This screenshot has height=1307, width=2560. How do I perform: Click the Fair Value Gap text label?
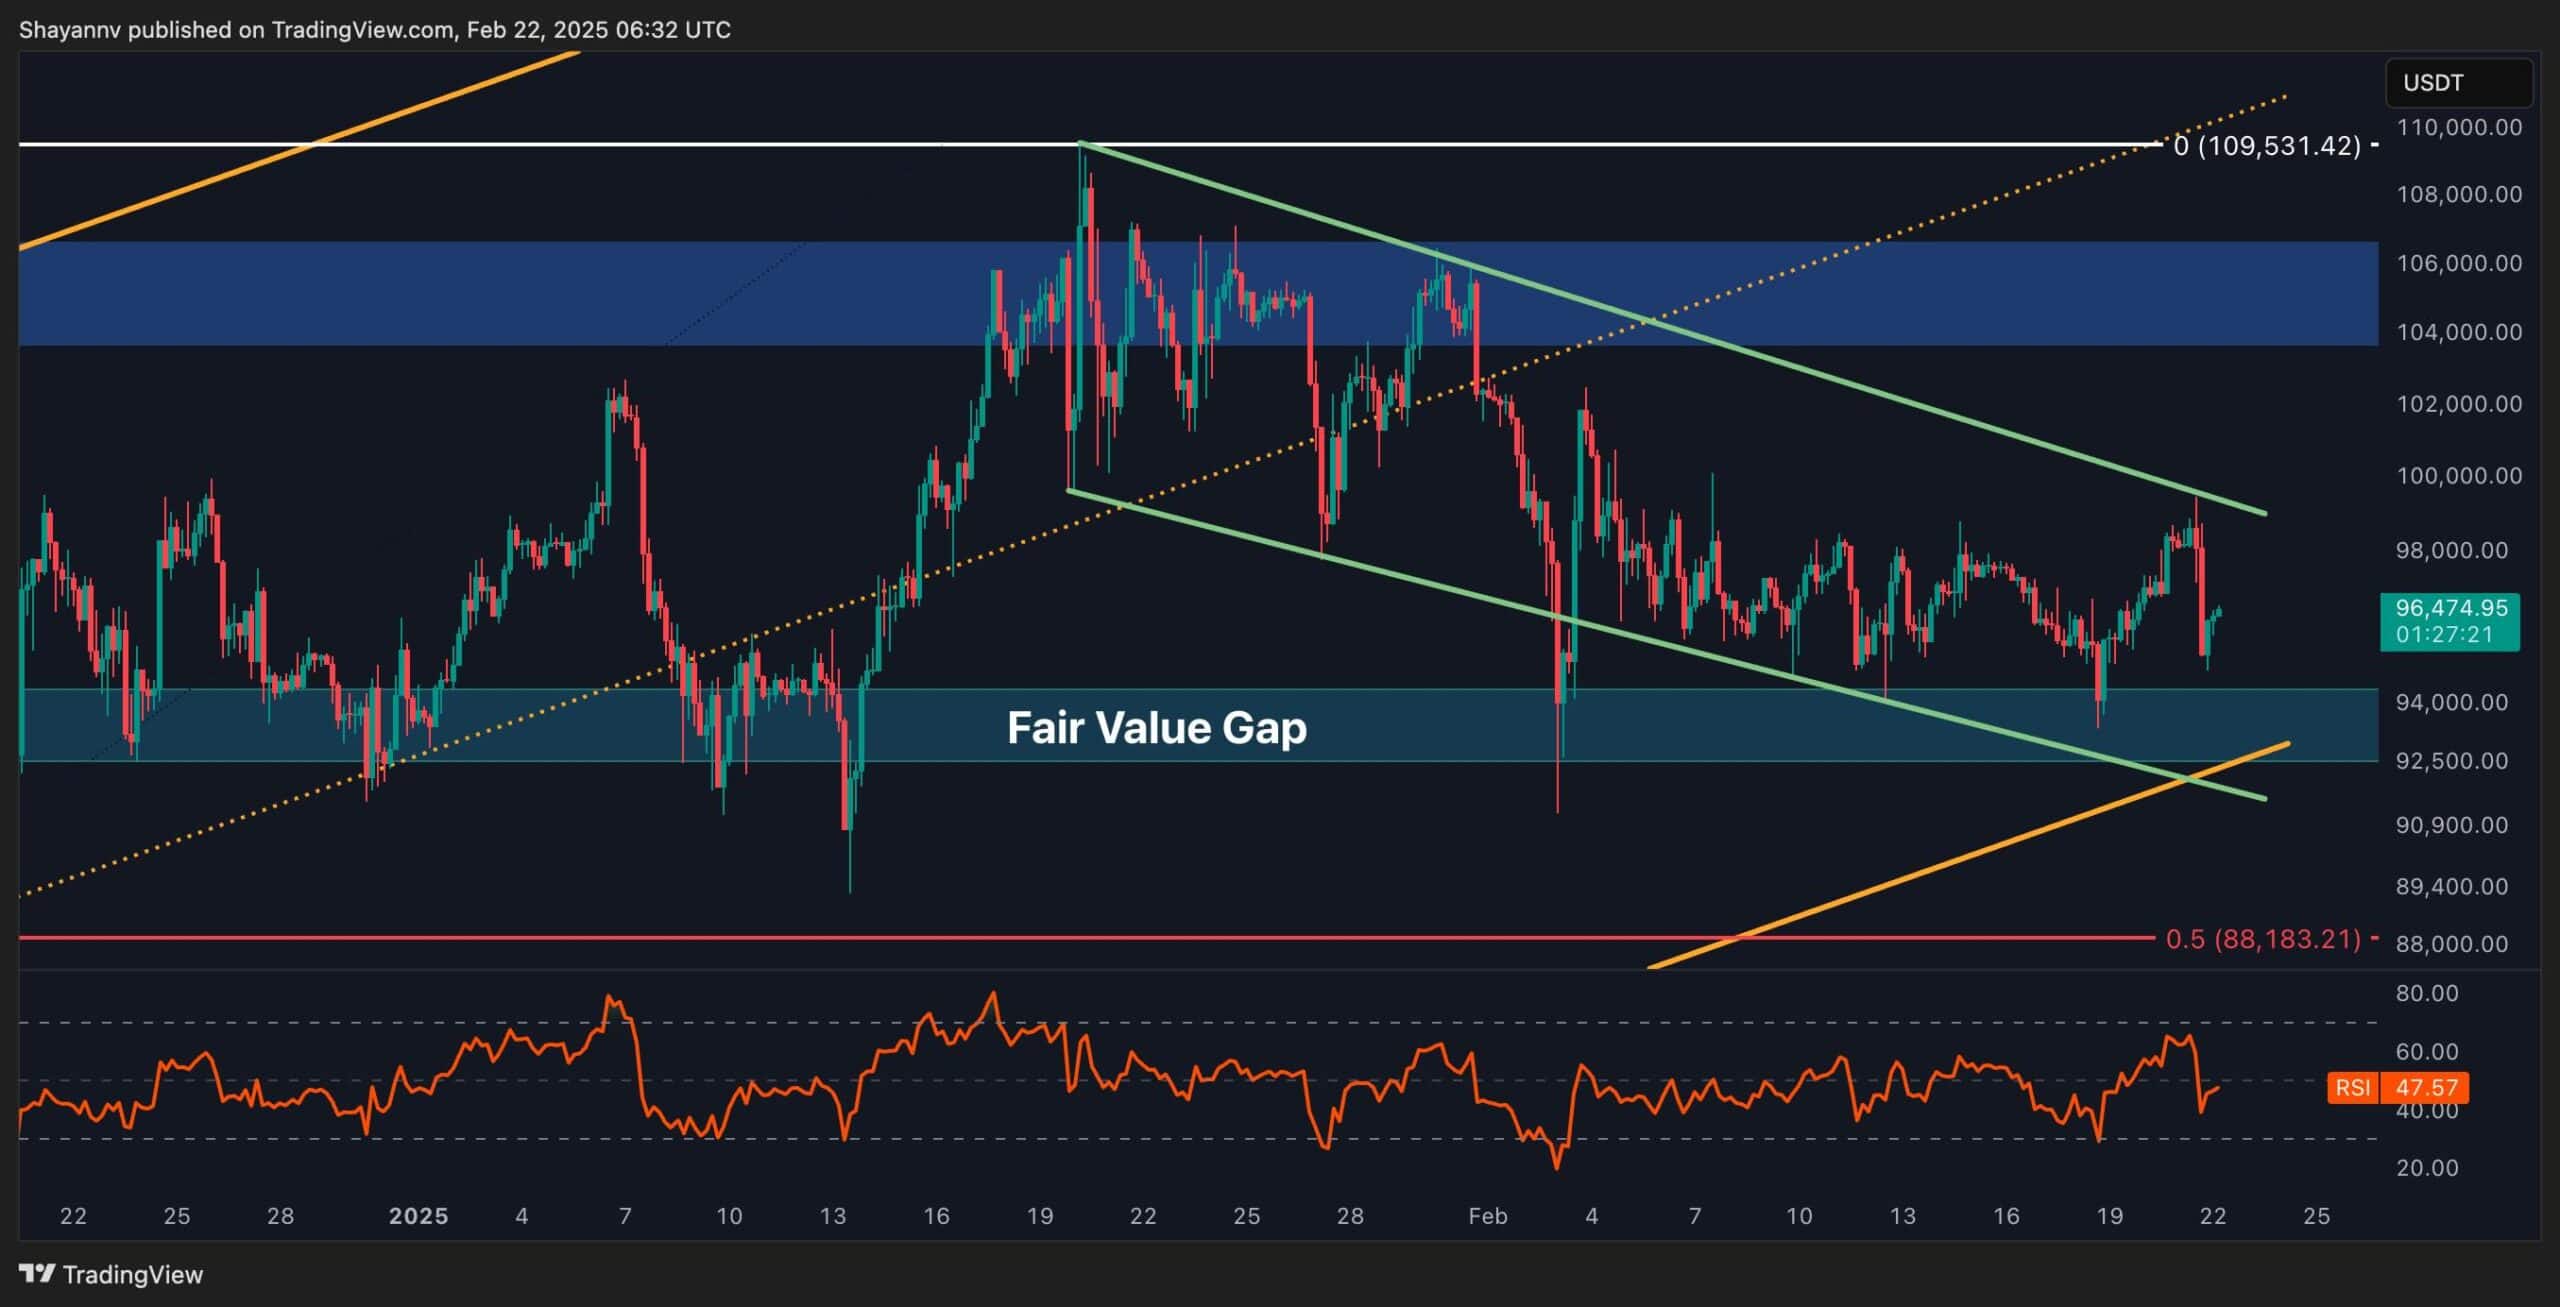point(1156,727)
